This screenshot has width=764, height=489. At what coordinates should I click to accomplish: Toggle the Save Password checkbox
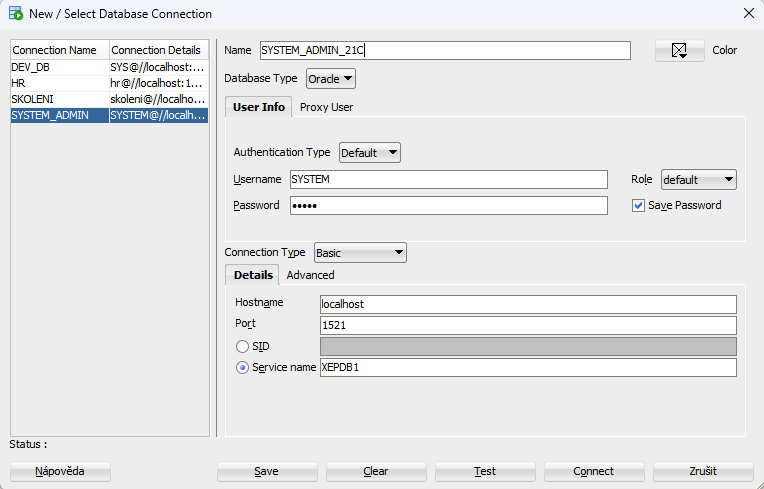[x=639, y=205]
